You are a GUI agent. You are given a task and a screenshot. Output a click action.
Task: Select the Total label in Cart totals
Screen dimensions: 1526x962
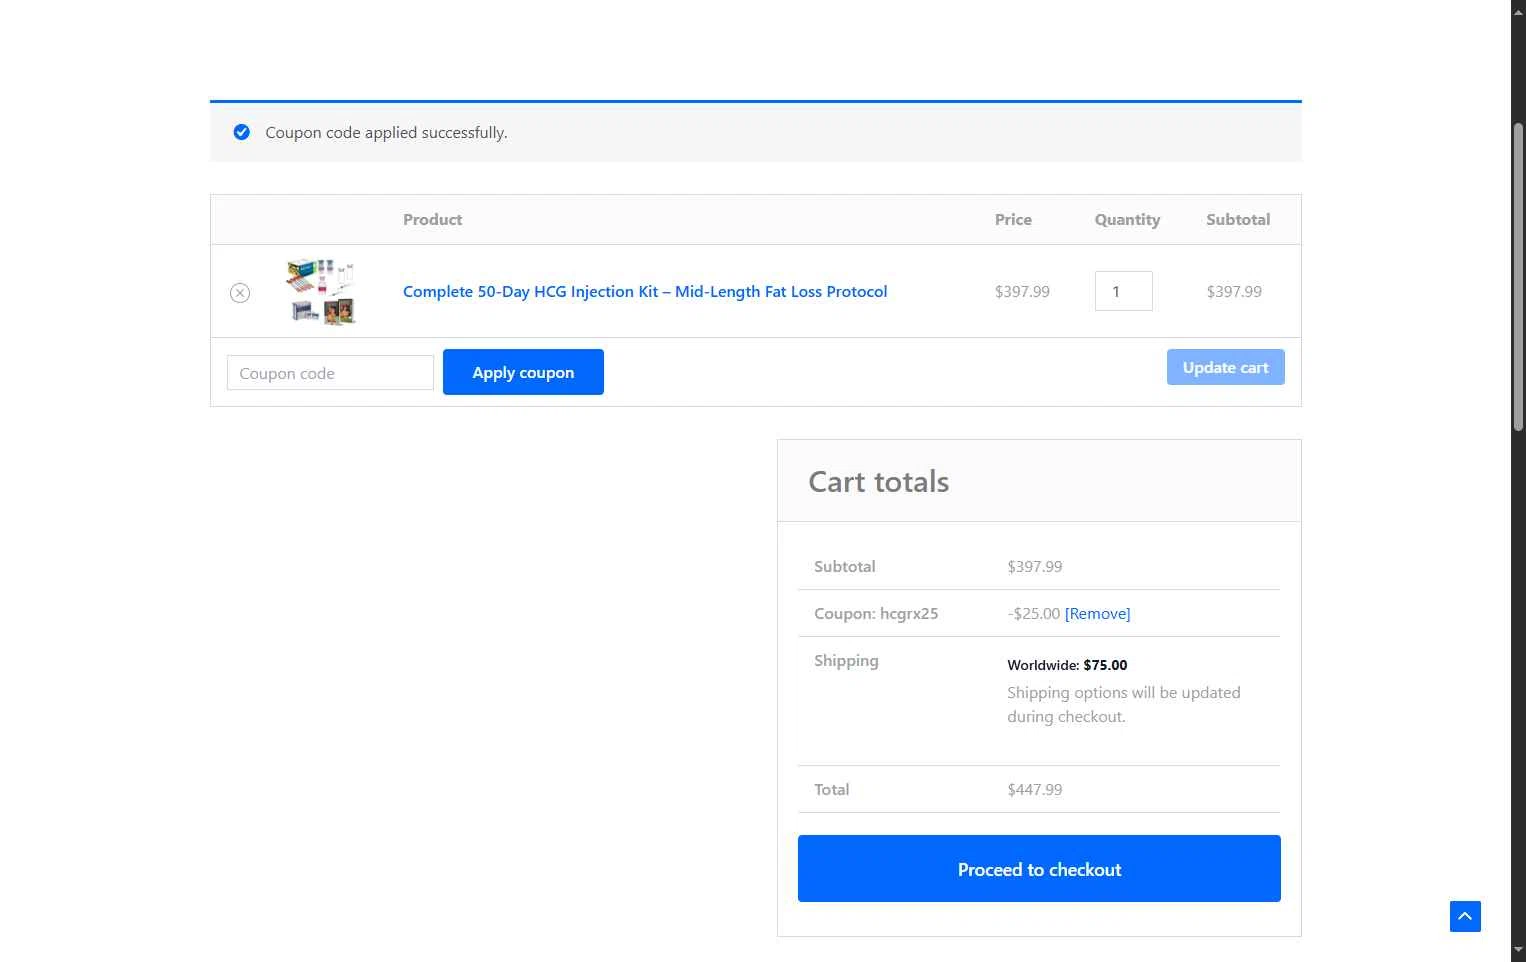coord(831,789)
